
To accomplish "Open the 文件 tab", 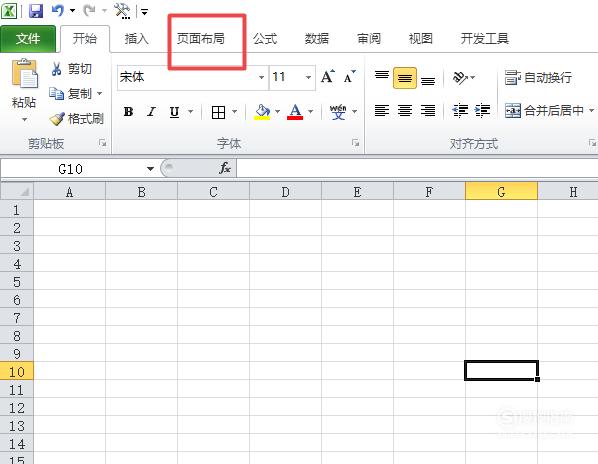I will [x=28, y=39].
